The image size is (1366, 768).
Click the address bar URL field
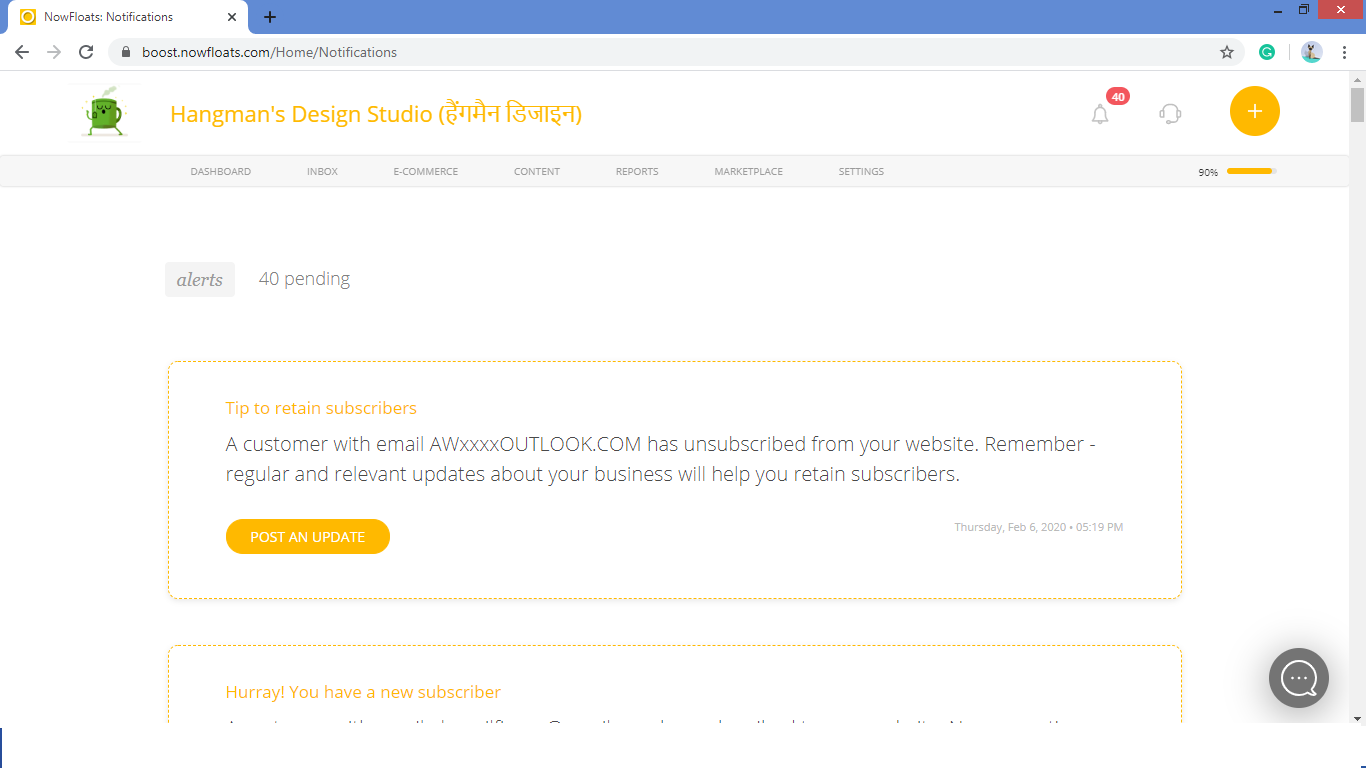click(675, 52)
